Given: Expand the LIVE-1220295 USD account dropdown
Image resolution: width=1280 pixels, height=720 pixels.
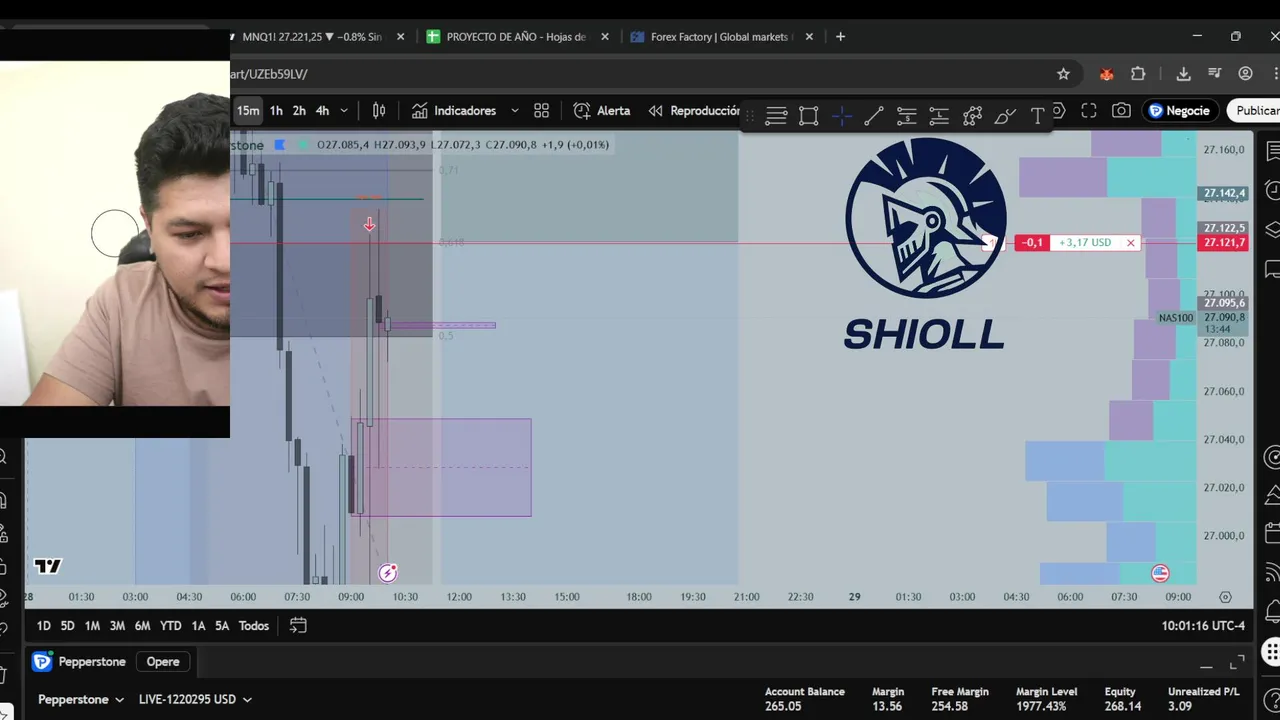Looking at the screenshot, I should tap(195, 700).
